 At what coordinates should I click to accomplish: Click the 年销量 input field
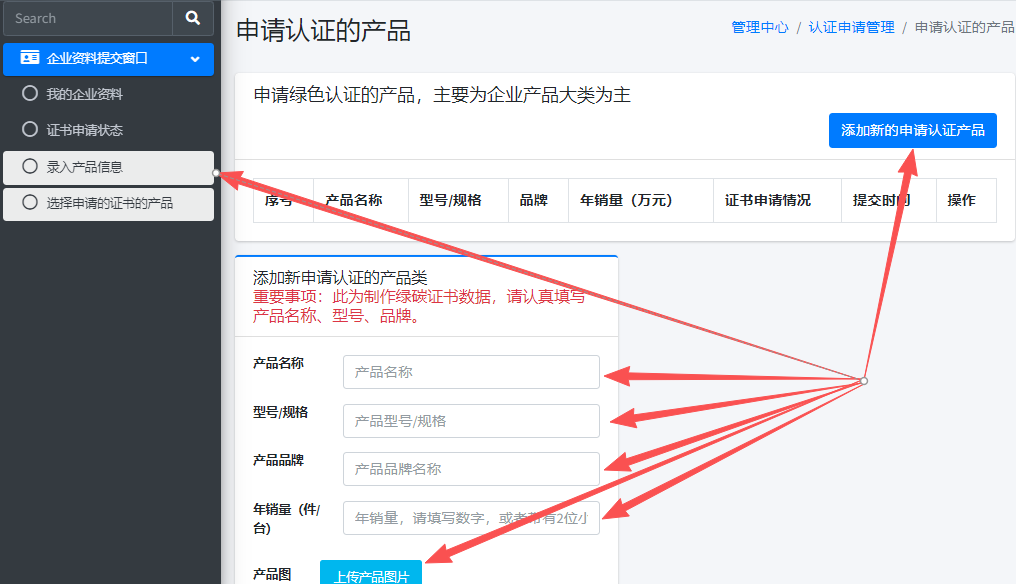point(471,518)
